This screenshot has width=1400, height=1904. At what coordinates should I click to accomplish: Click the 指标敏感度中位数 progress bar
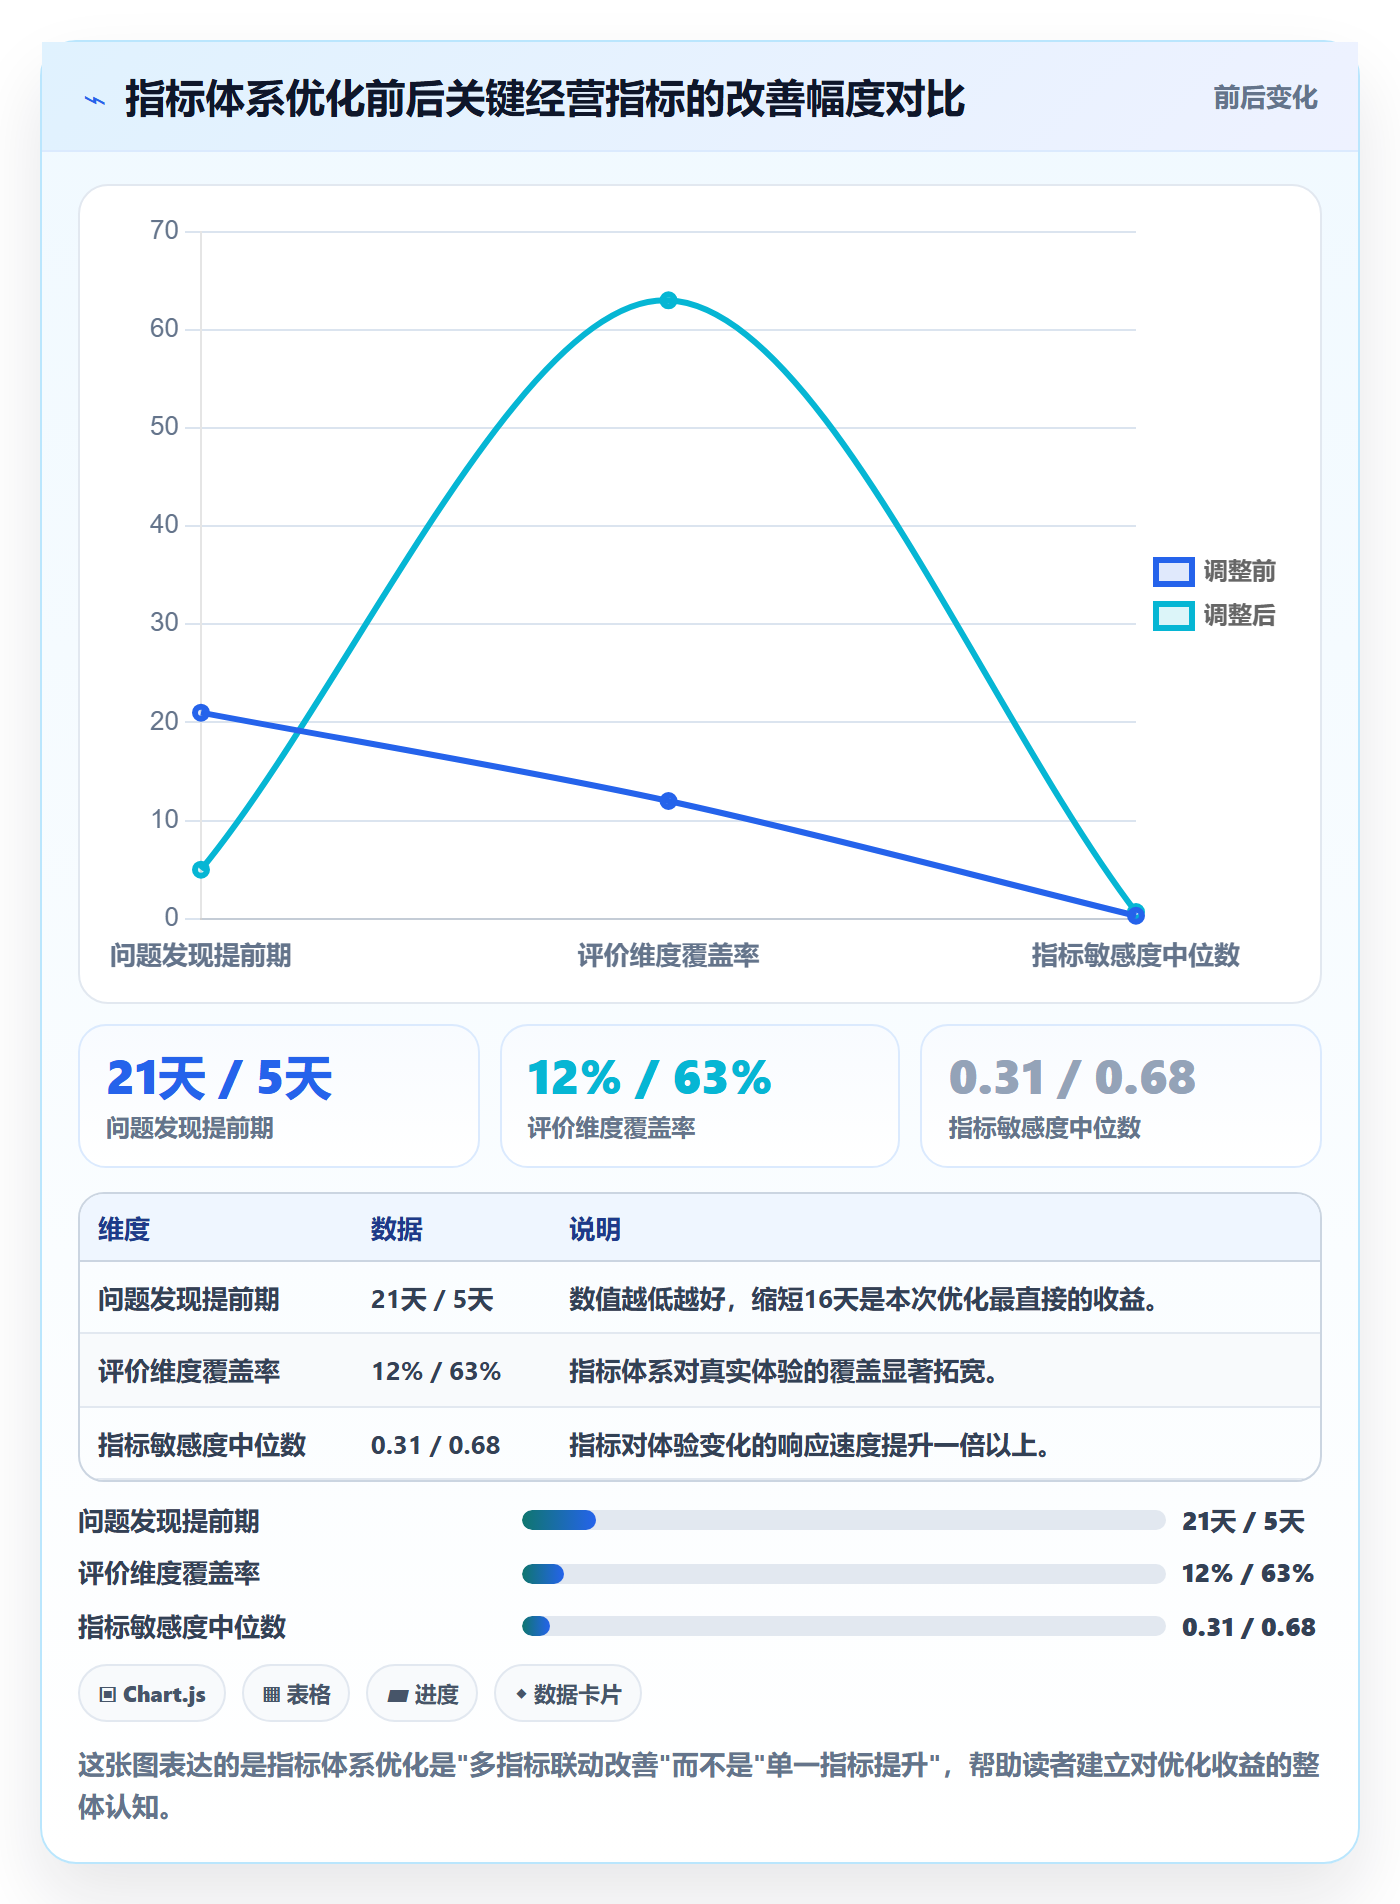(843, 1627)
